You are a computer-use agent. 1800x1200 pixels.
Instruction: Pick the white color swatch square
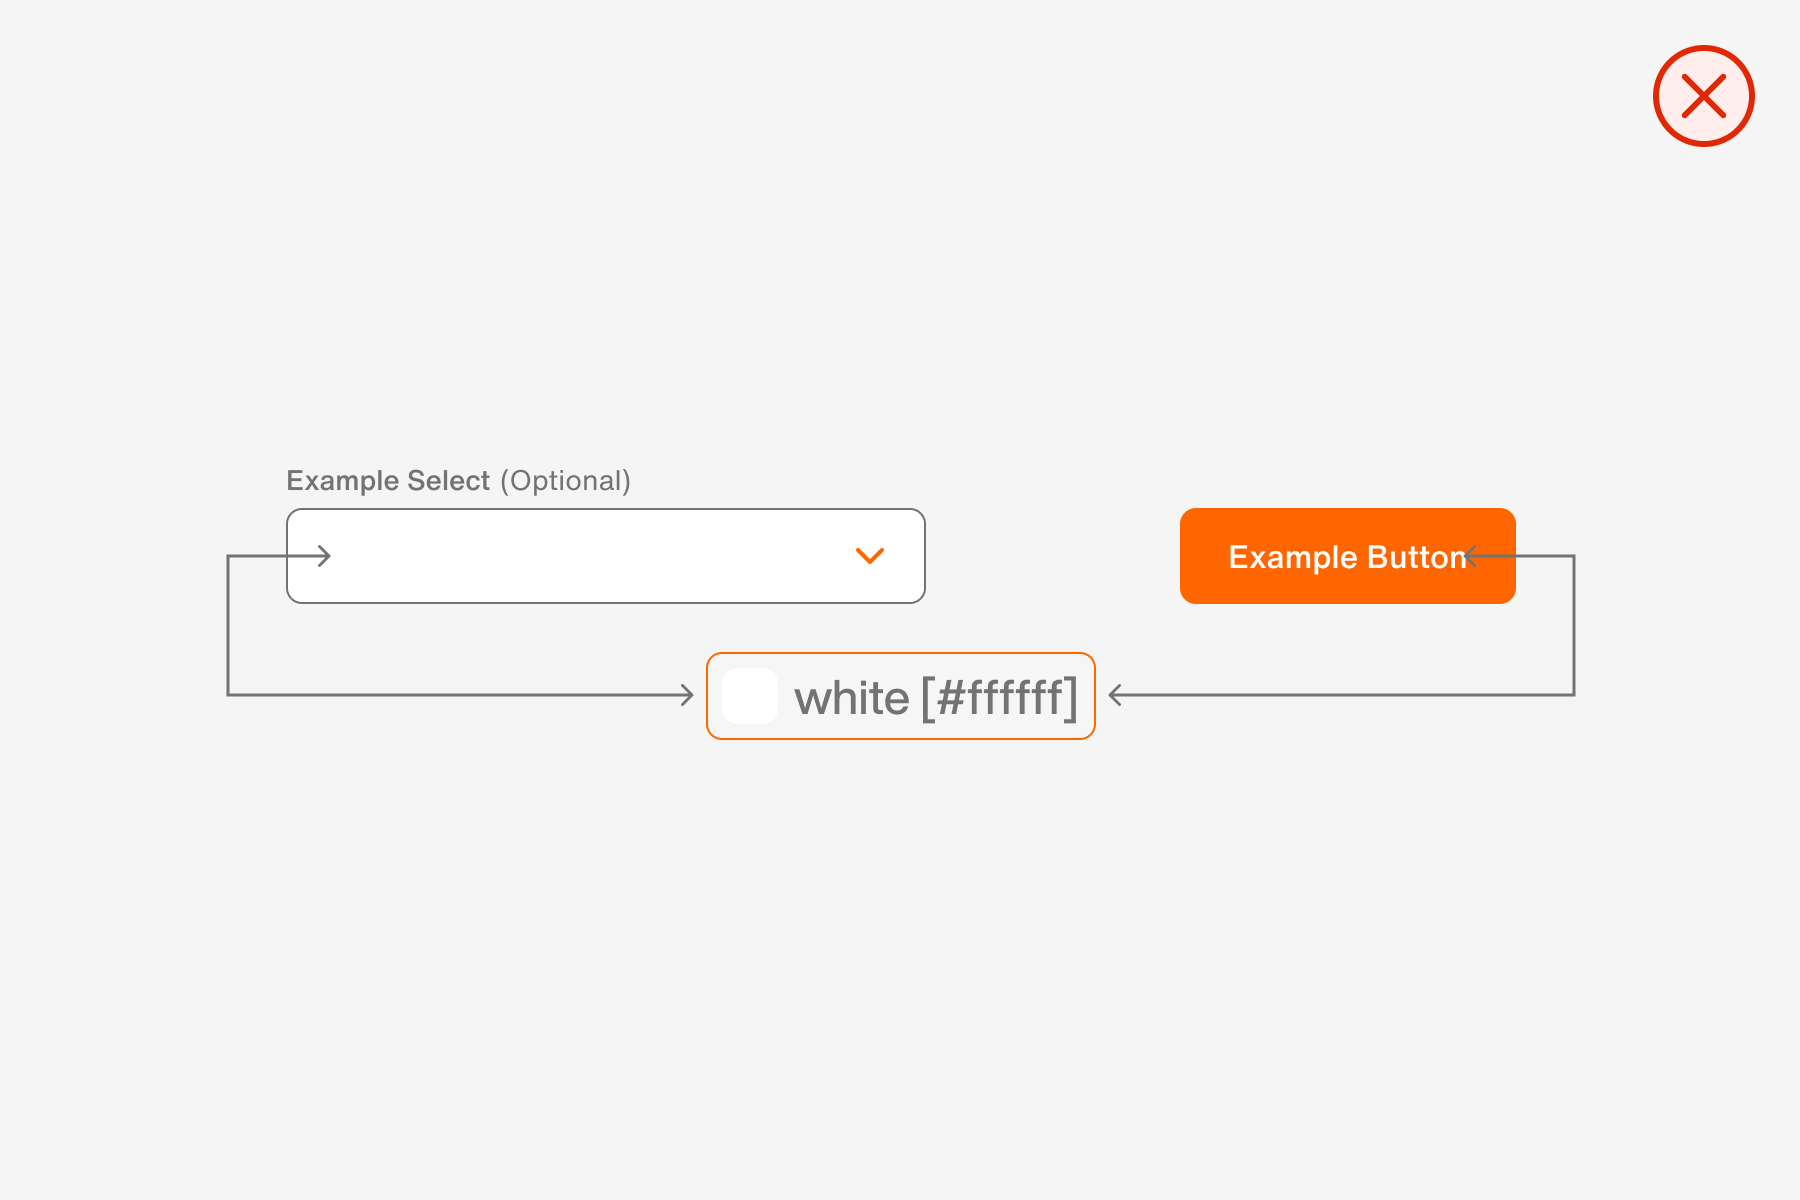point(749,696)
